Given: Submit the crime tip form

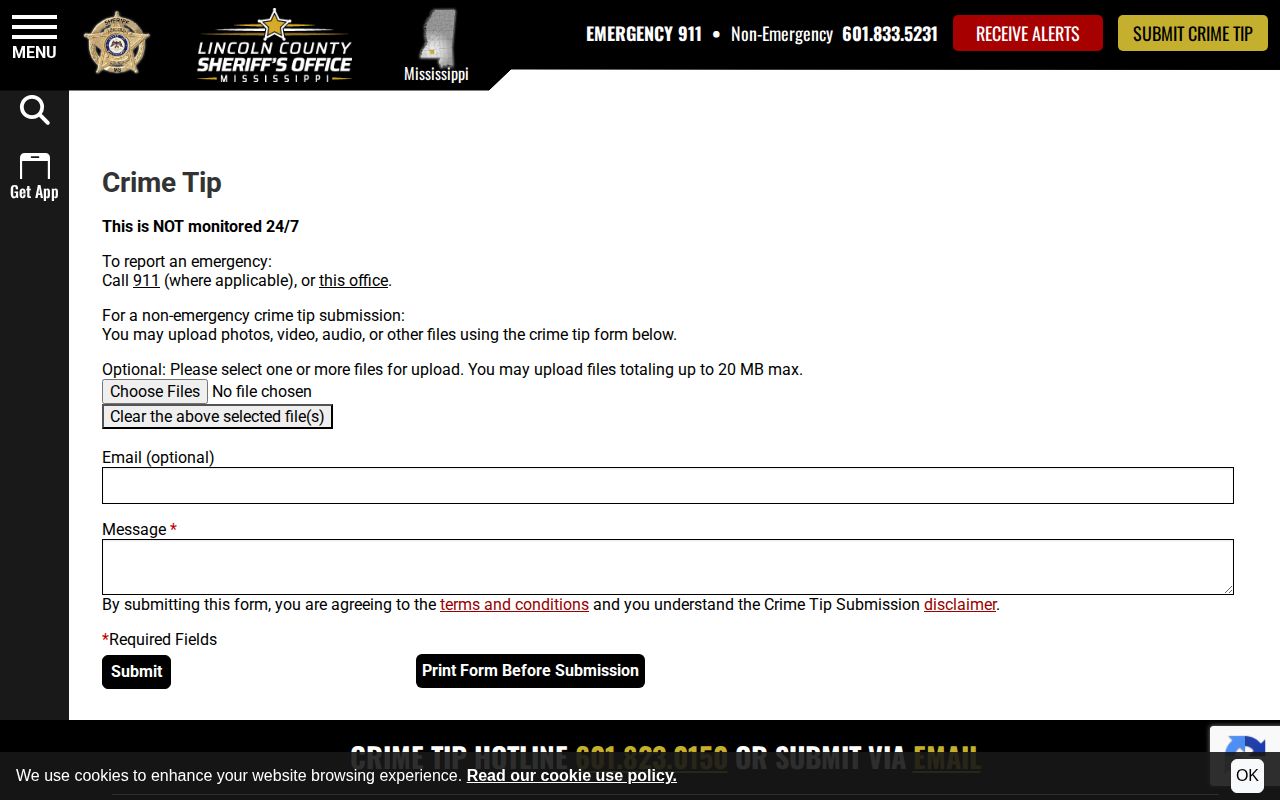Looking at the screenshot, I should [136, 672].
